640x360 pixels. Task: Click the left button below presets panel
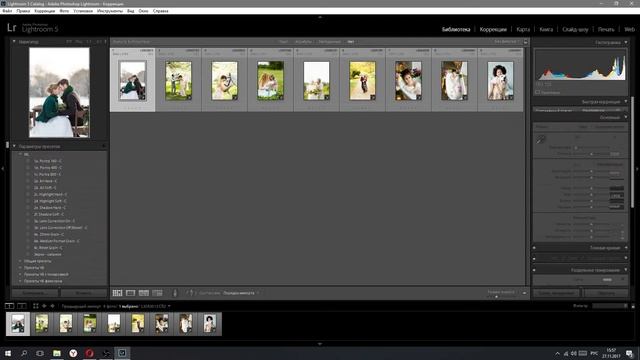click(35, 293)
